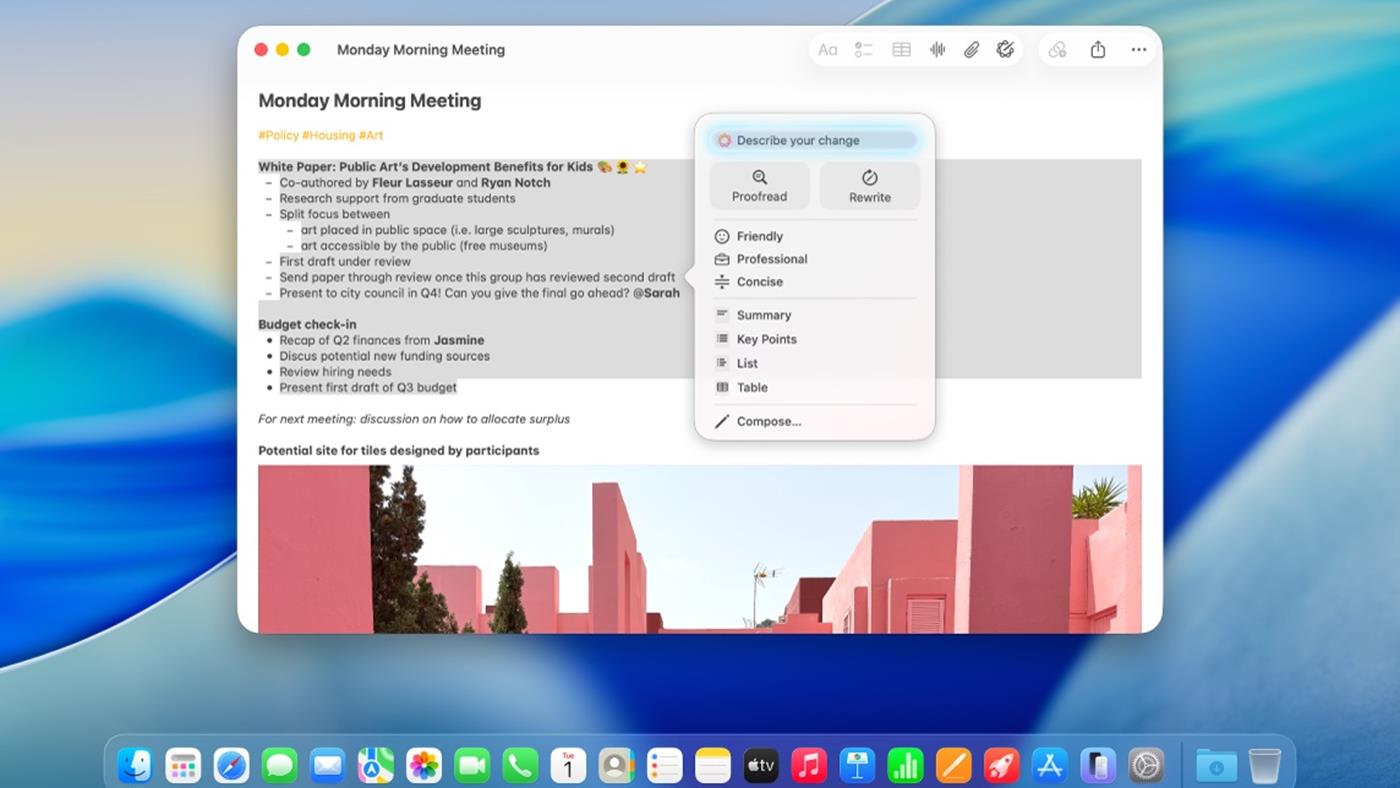The height and width of the screenshot is (788, 1400).
Task: Open Writing Tools icon in toolbar
Action: (x=1006, y=50)
